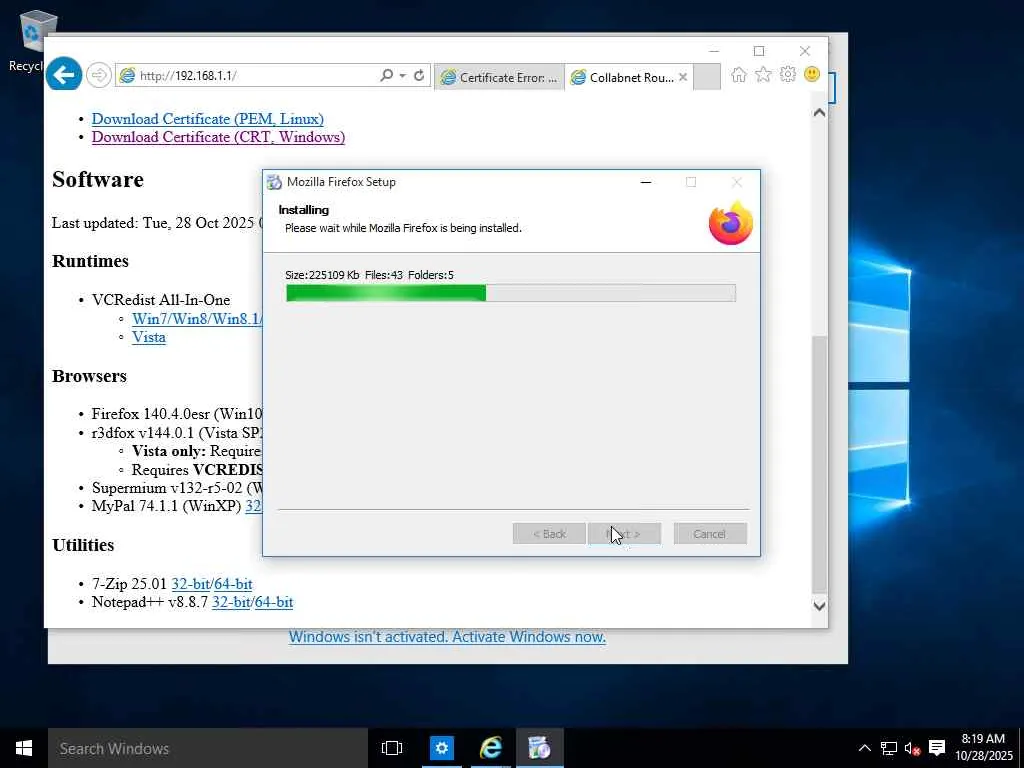Viewport: 1024px width, 768px height.
Task: Open IE Tools gear icon
Action: (x=788, y=74)
